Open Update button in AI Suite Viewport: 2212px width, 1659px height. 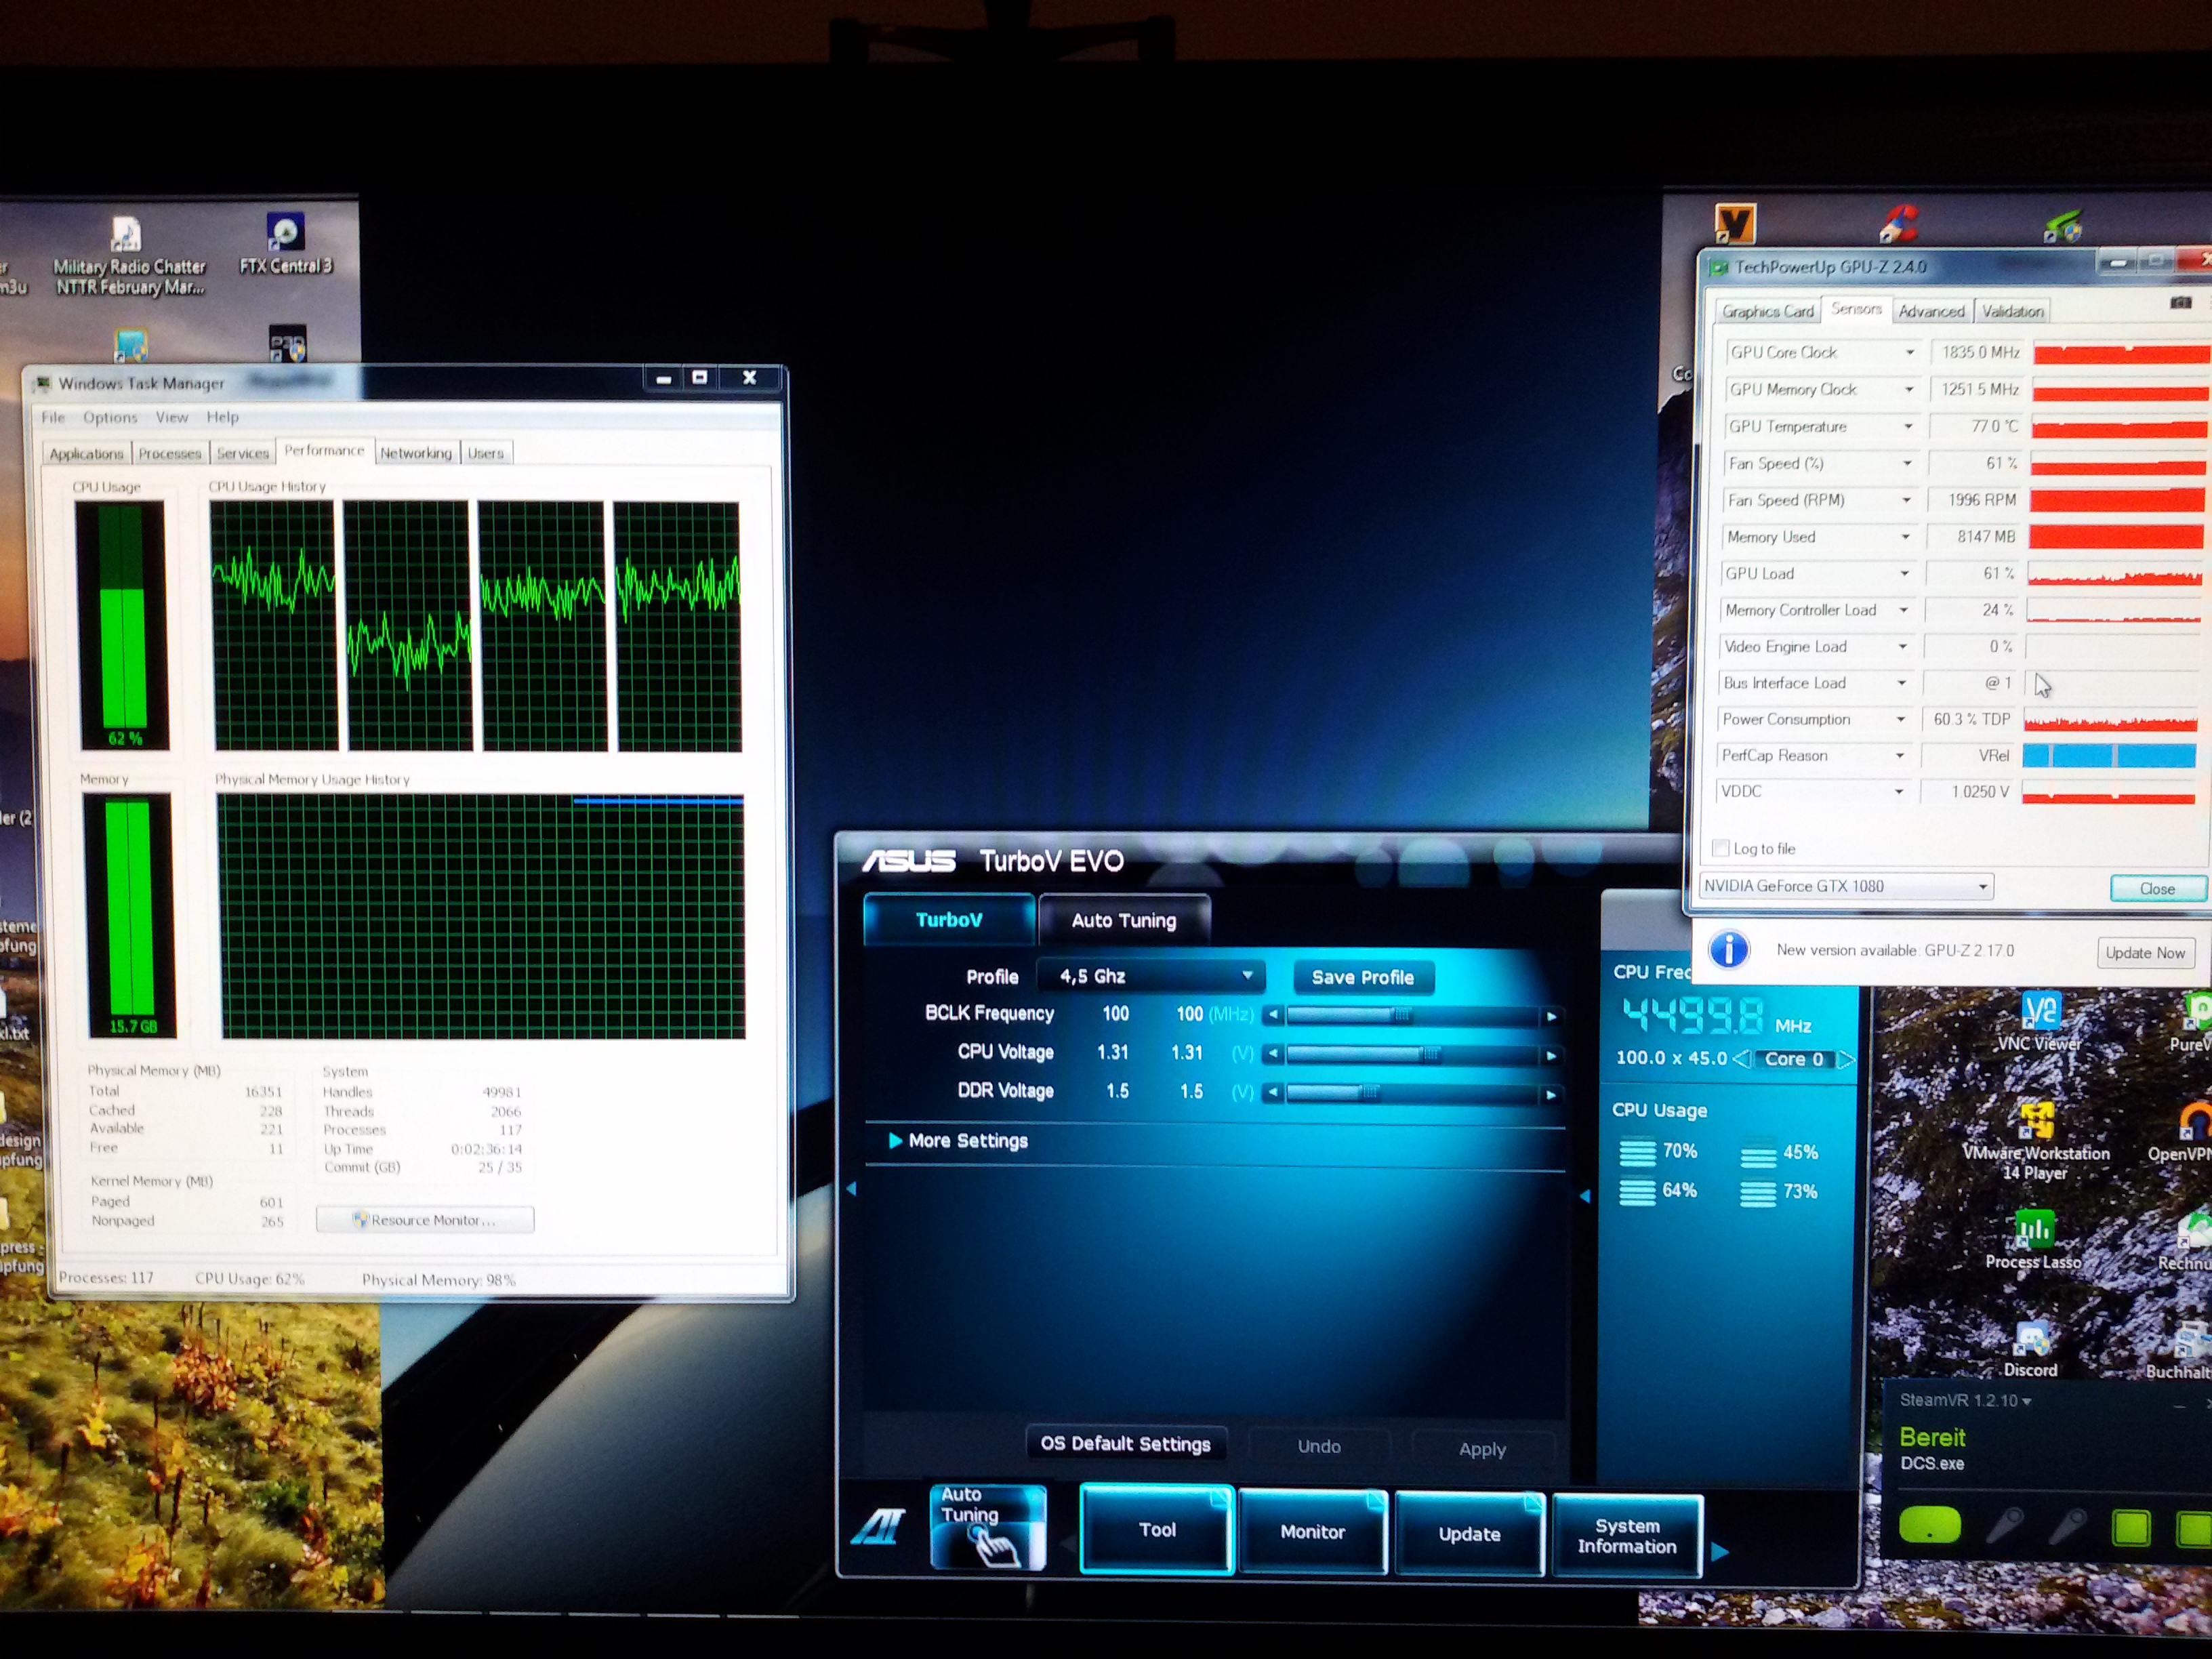1469,1533
